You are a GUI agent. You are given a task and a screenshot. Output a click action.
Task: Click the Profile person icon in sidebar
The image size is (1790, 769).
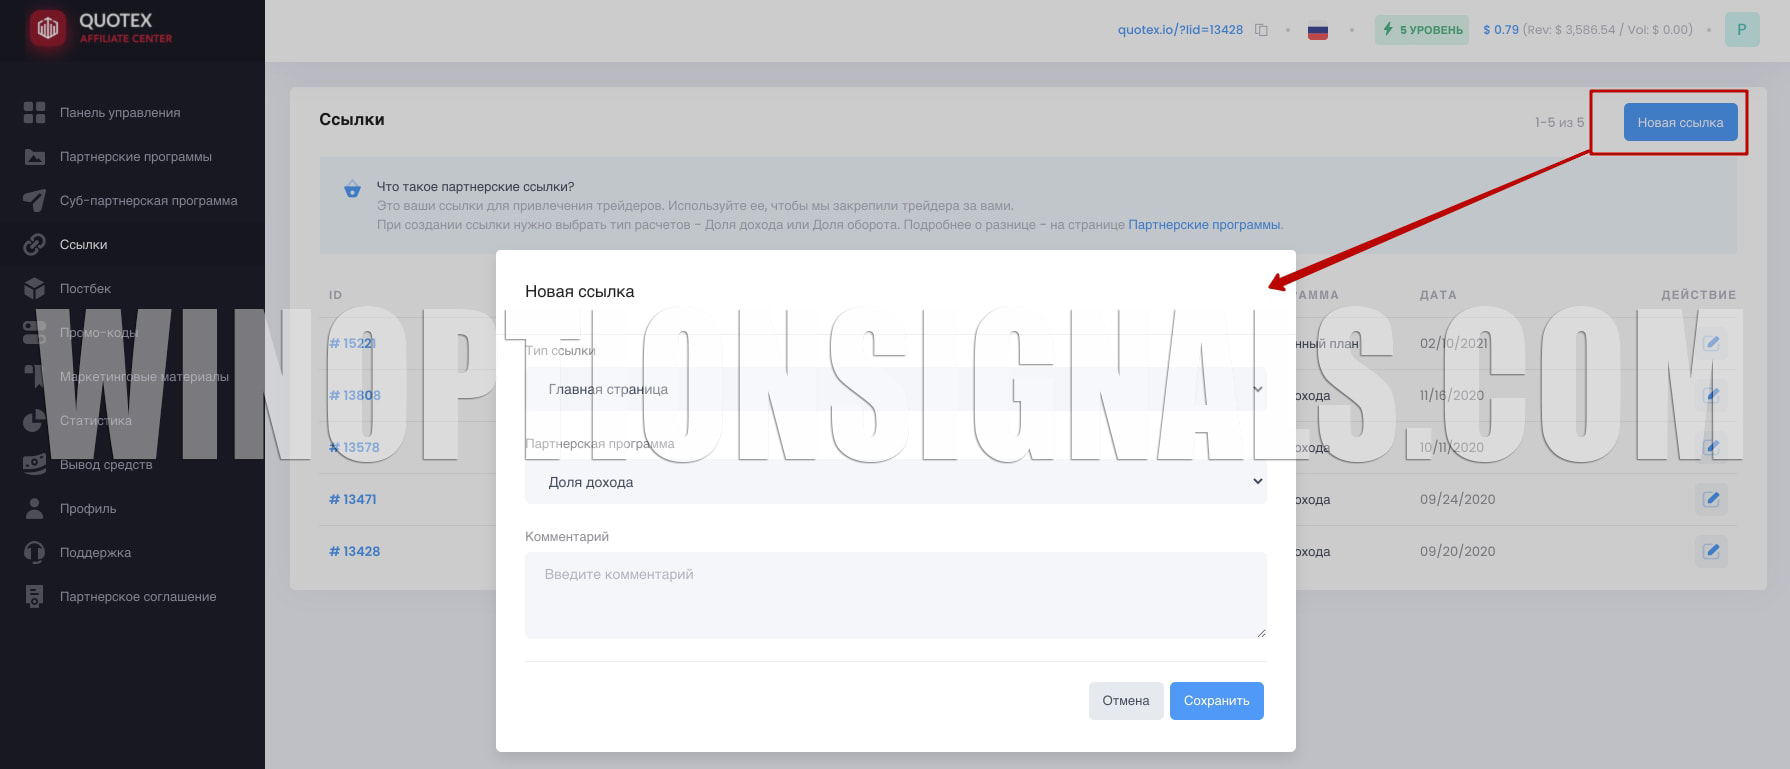pos(35,509)
